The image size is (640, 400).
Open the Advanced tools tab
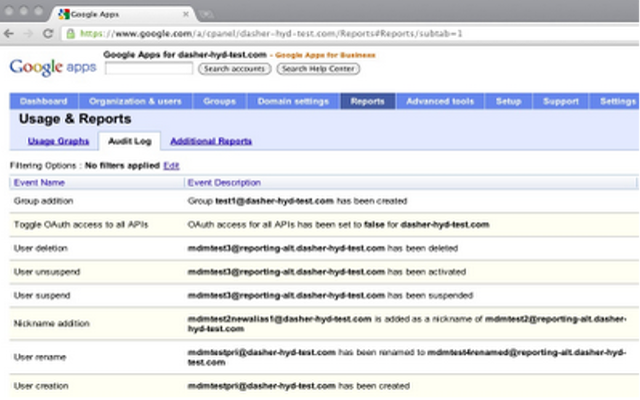(440, 101)
